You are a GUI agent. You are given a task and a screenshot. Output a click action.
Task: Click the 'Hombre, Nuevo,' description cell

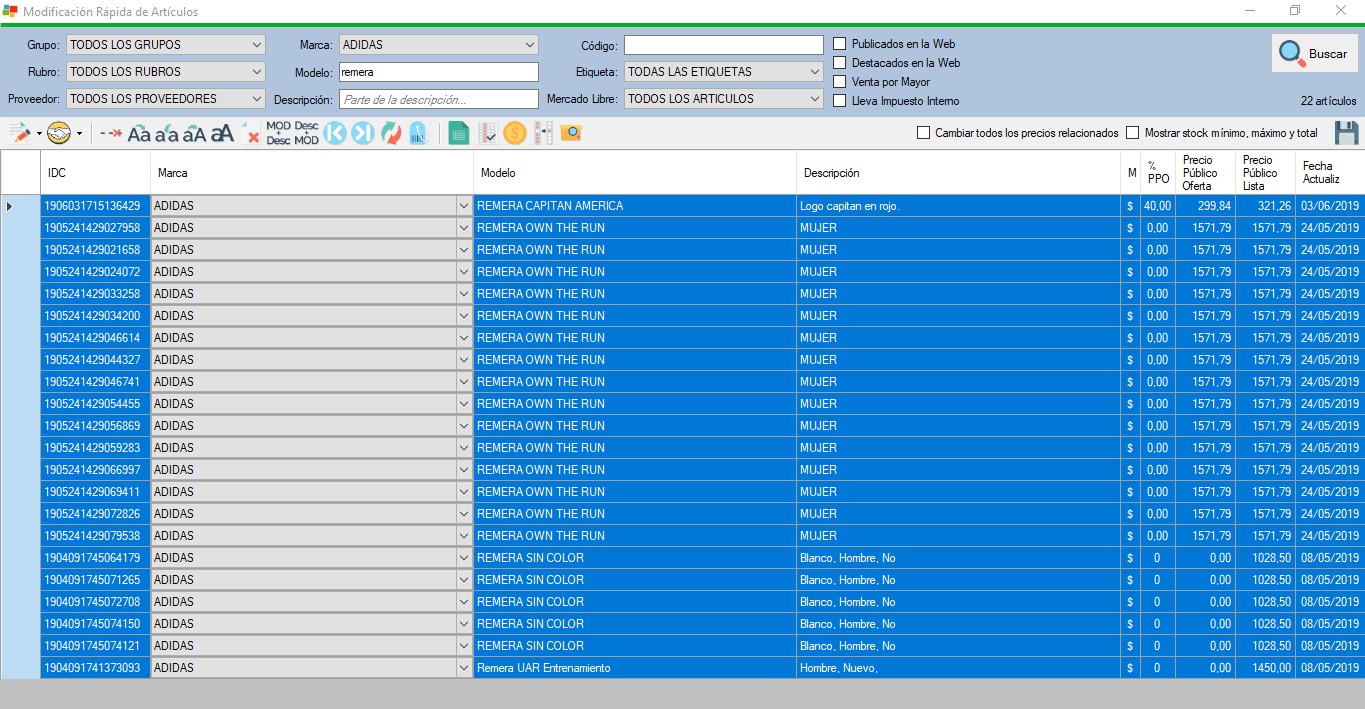(959, 668)
